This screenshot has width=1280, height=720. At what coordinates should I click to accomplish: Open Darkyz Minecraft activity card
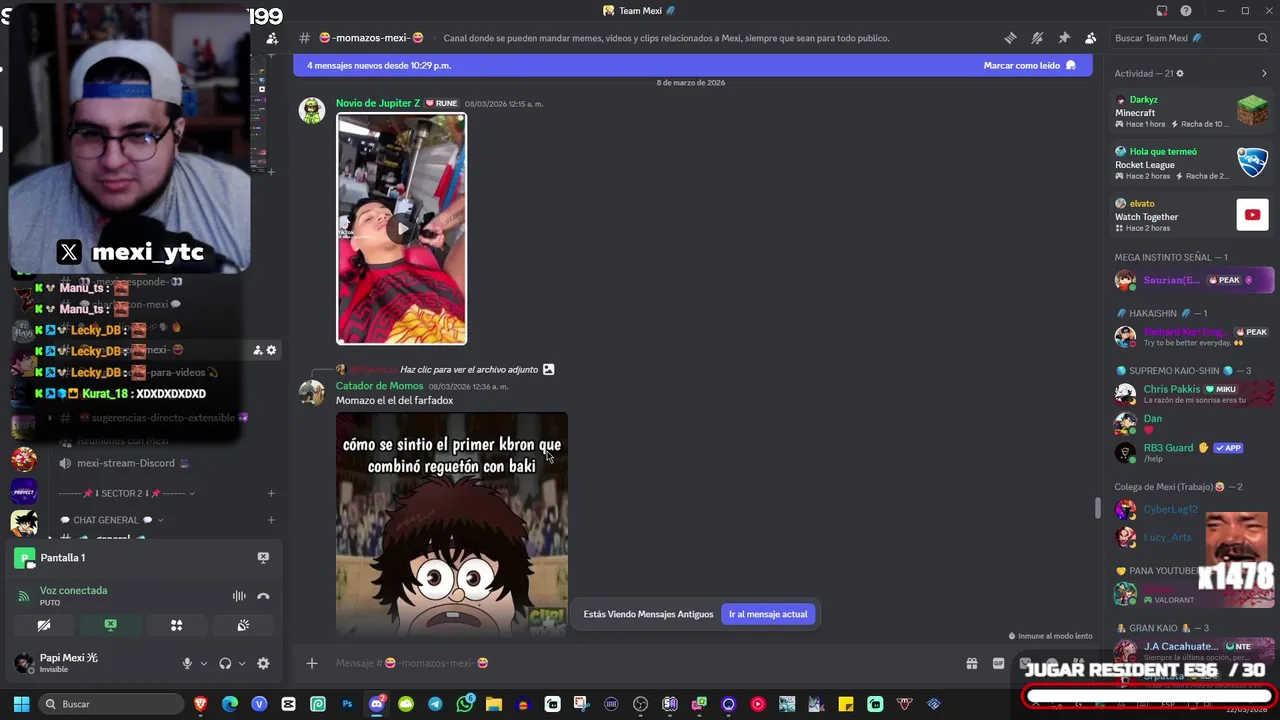tap(1191, 111)
